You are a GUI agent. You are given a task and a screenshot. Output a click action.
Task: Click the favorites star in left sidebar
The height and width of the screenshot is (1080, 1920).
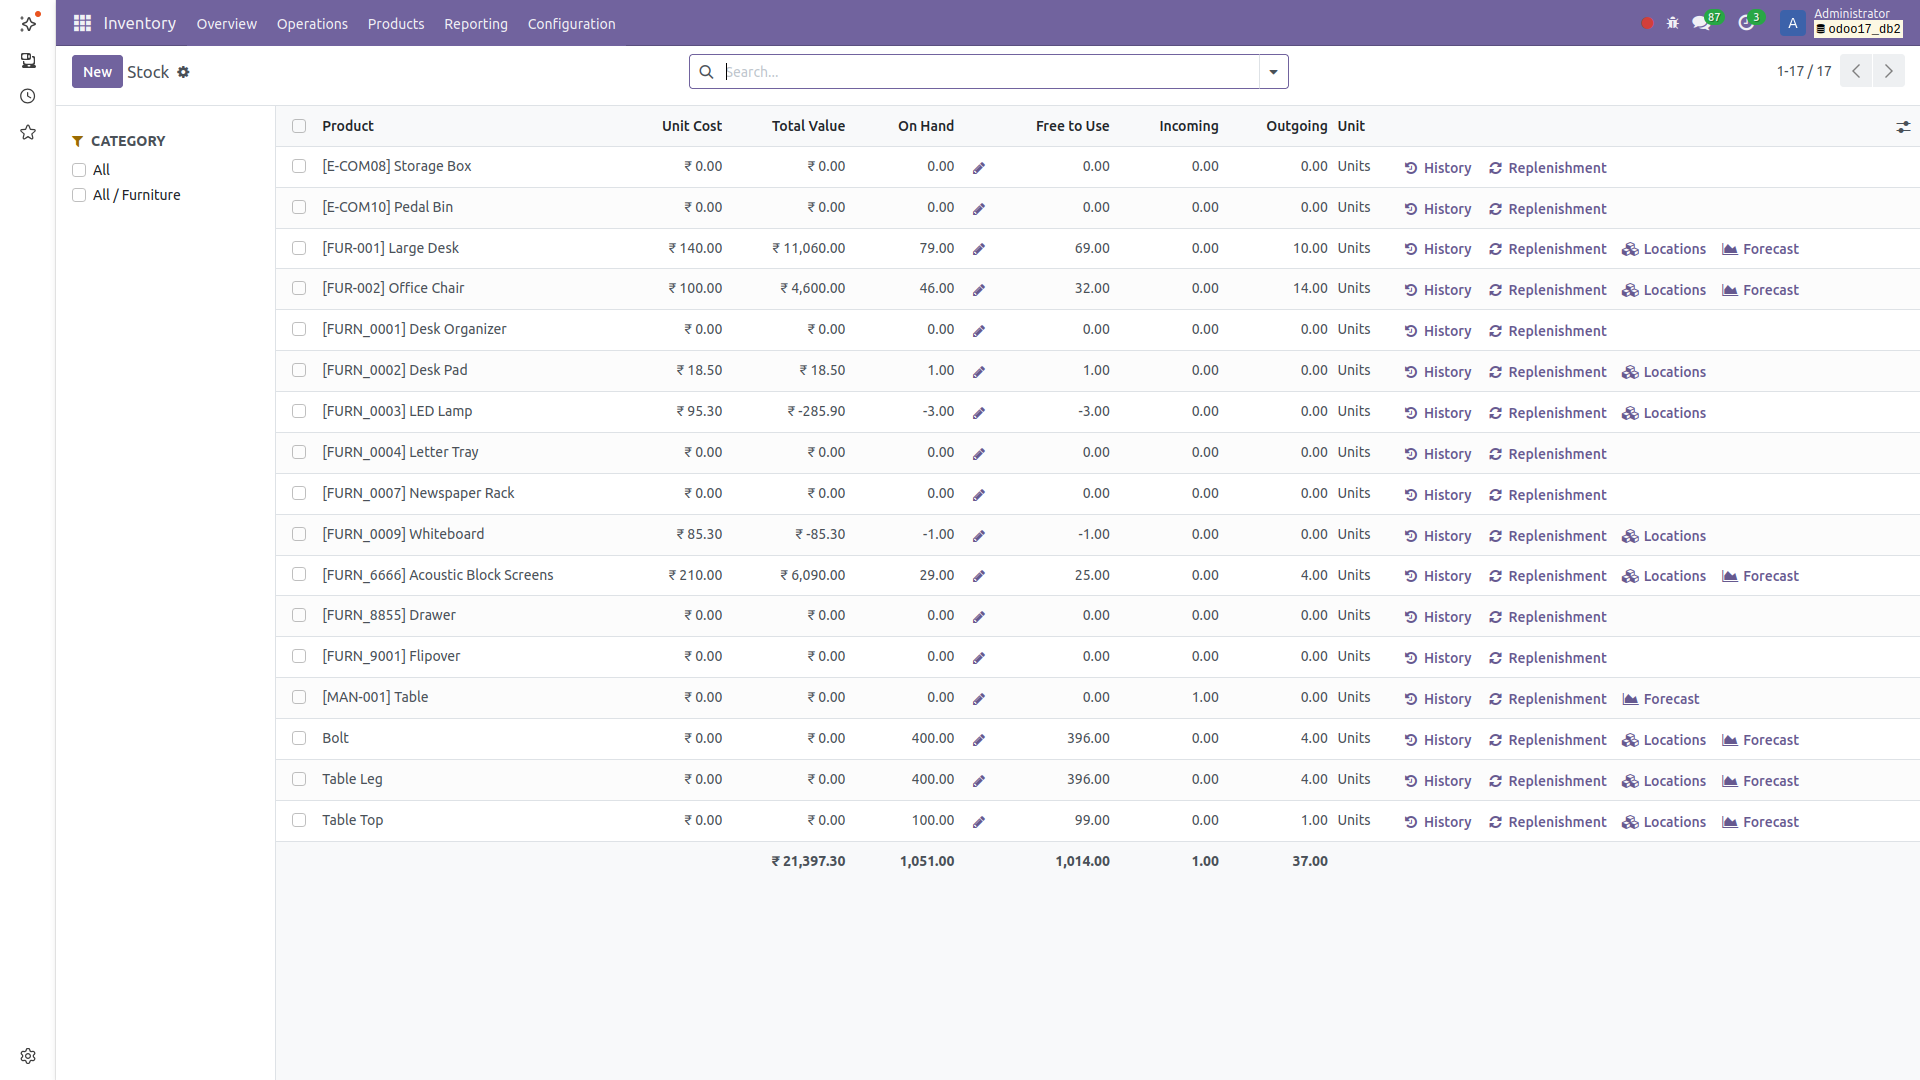point(28,132)
